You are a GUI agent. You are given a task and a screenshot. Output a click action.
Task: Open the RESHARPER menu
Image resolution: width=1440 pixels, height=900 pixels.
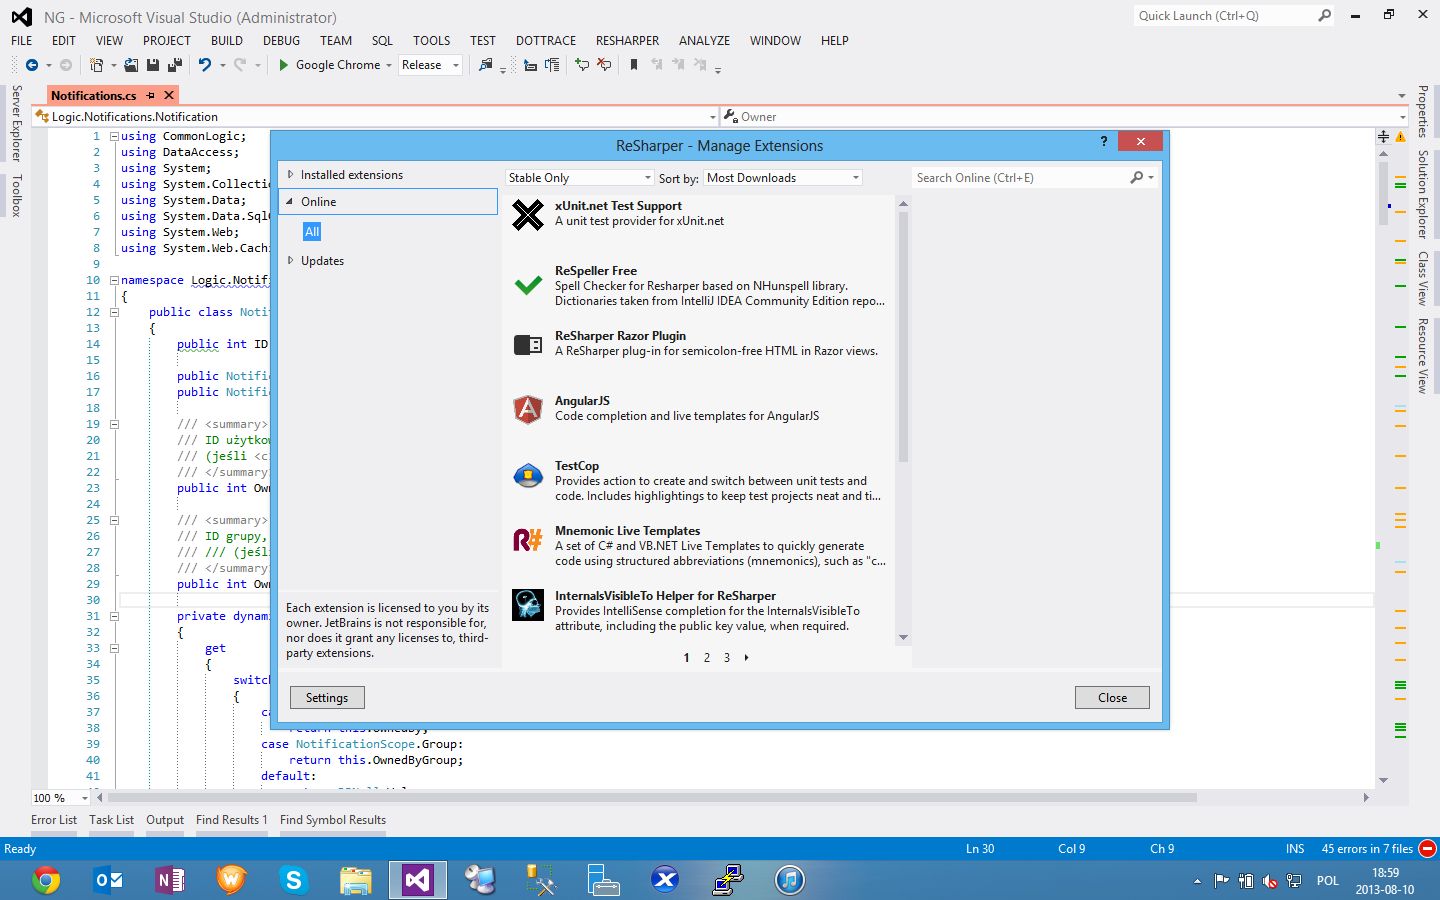click(627, 41)
